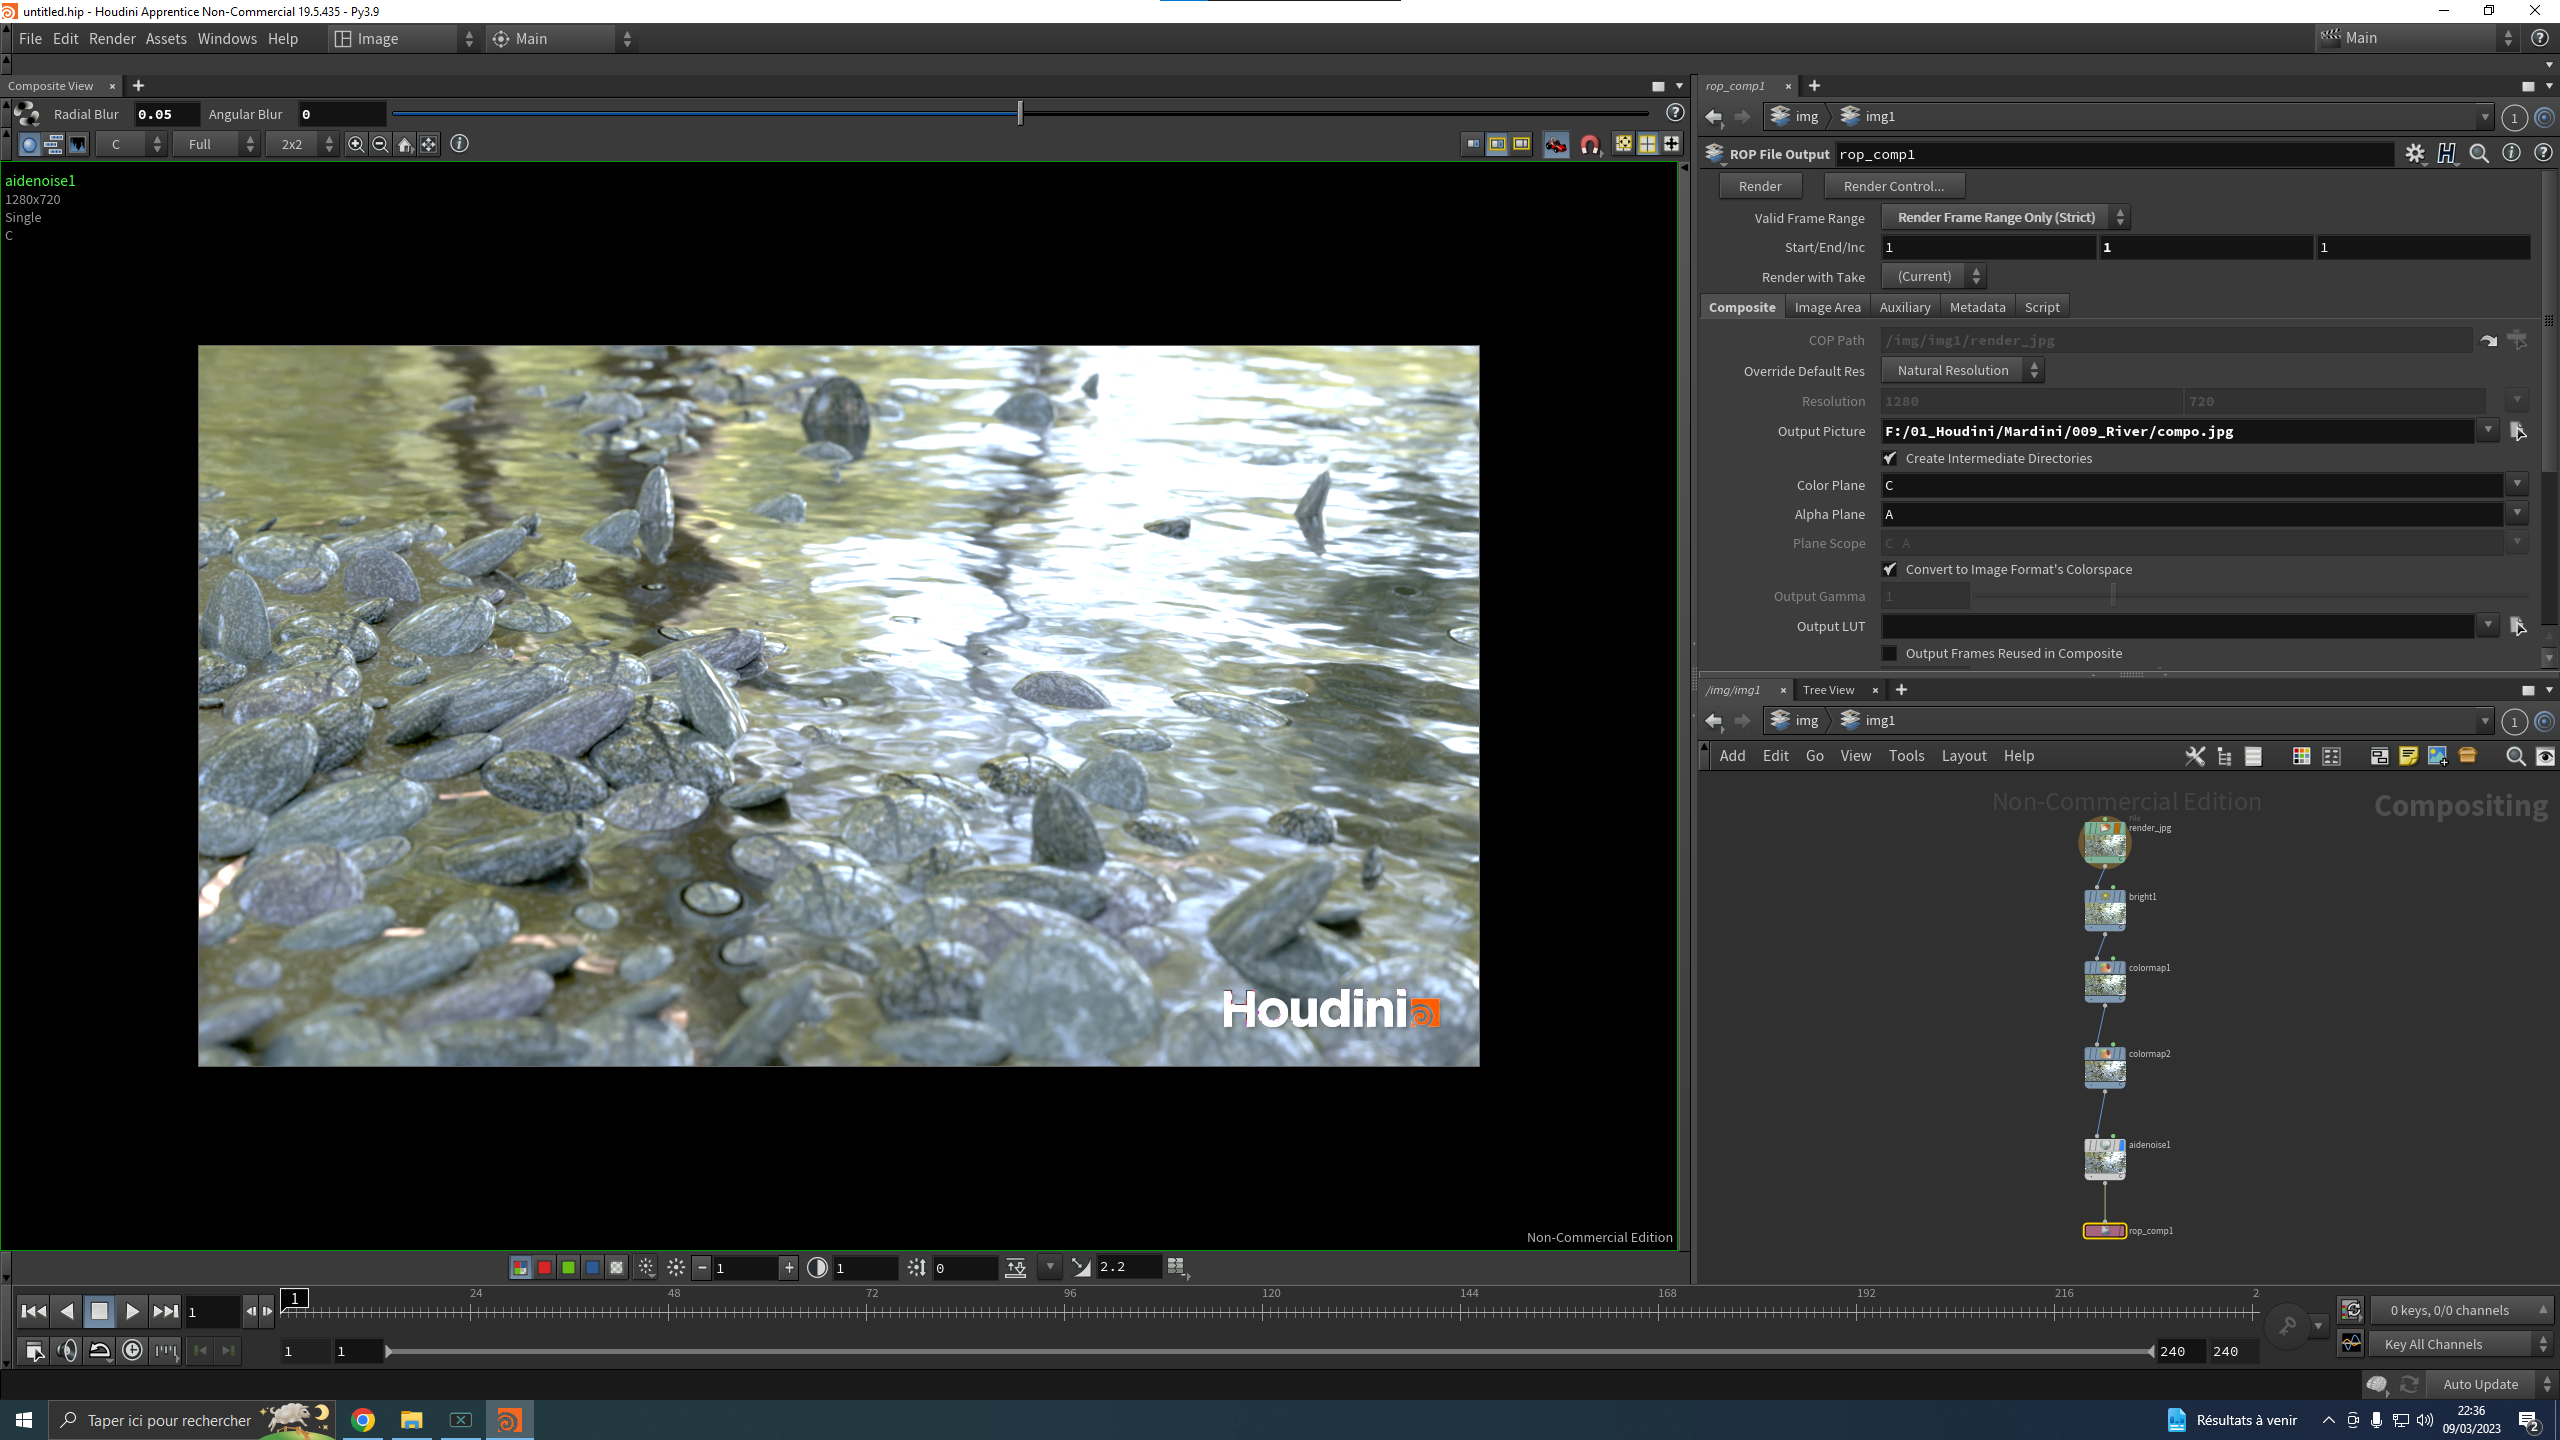Screen dimensions: 2560x1440
Task: Open the File menu
Action: point(30,38)
